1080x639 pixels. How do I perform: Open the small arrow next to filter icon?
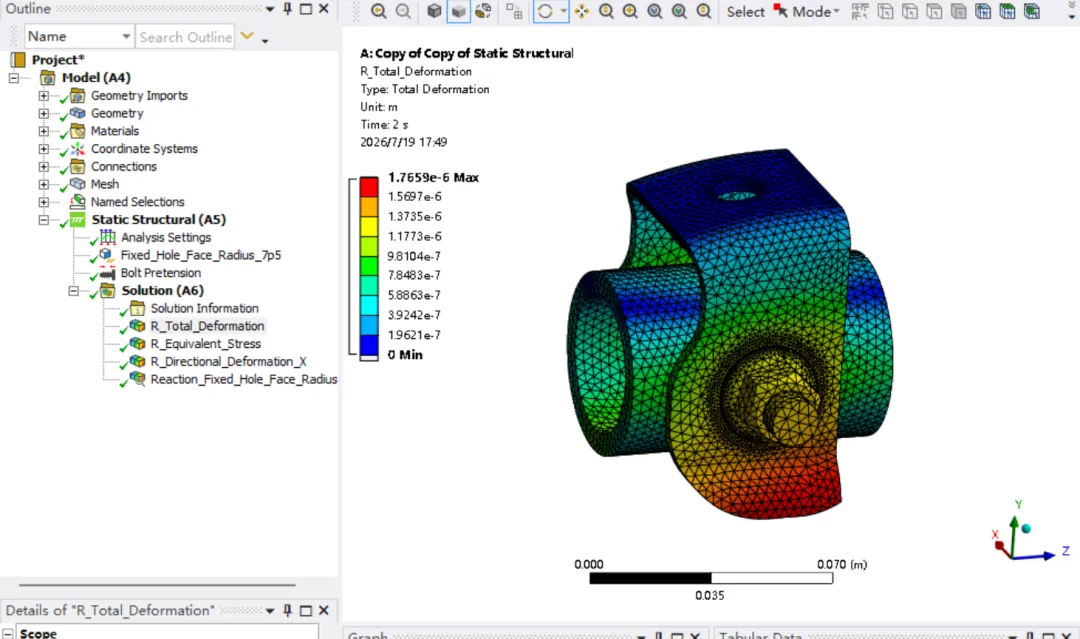tap(264, 41)
